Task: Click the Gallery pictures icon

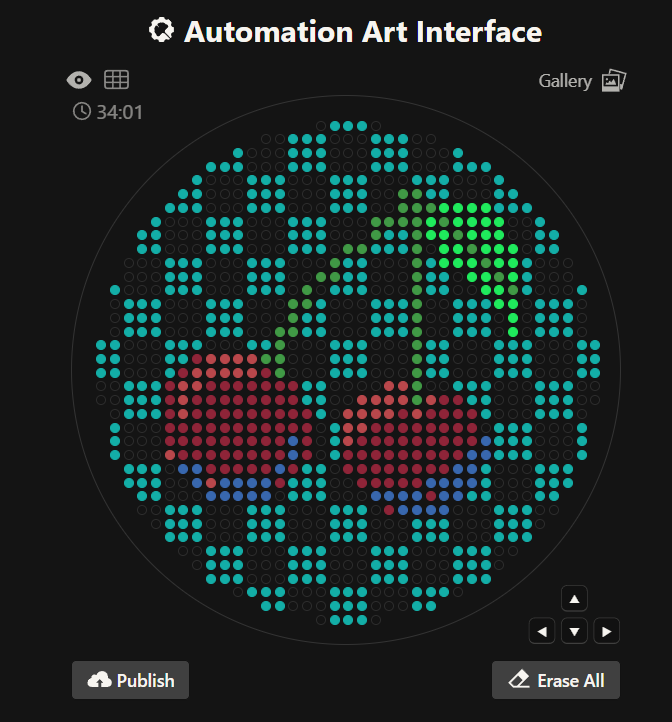Action: tap(613, 81)
